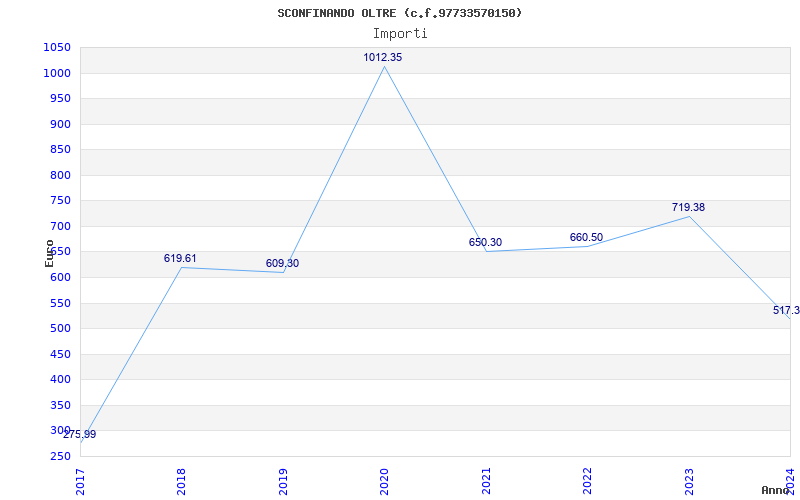Click the Euro y-axis title
Image resolution: width=800 pixels, height=500 pixels.
pos(49,253)
